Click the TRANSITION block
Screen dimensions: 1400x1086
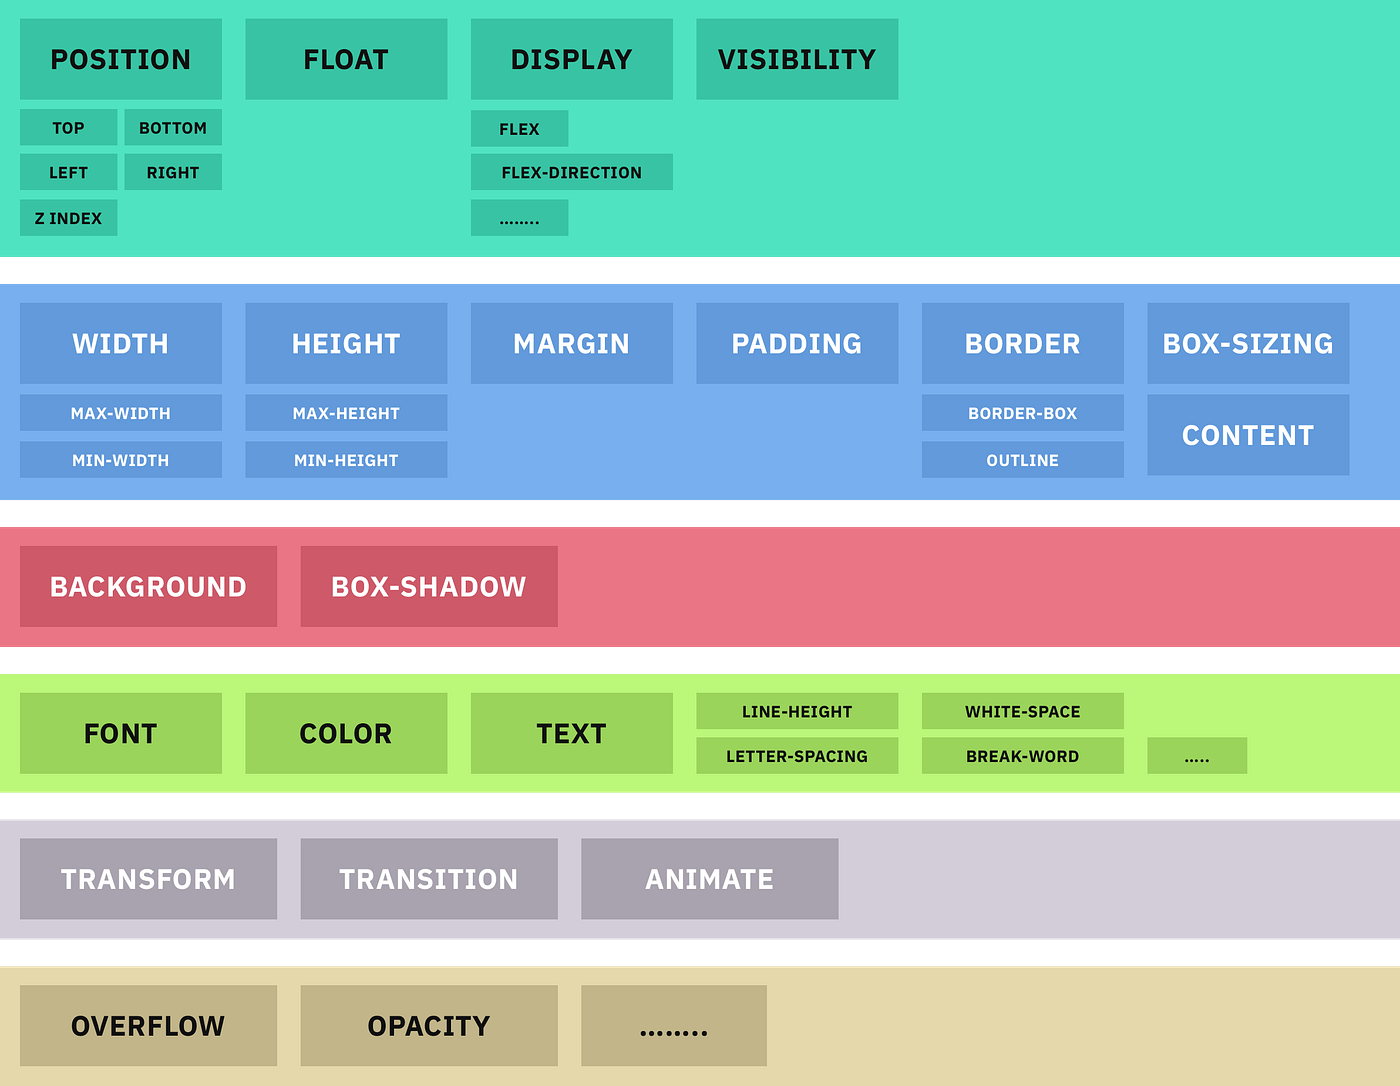[x=429, y=879]
